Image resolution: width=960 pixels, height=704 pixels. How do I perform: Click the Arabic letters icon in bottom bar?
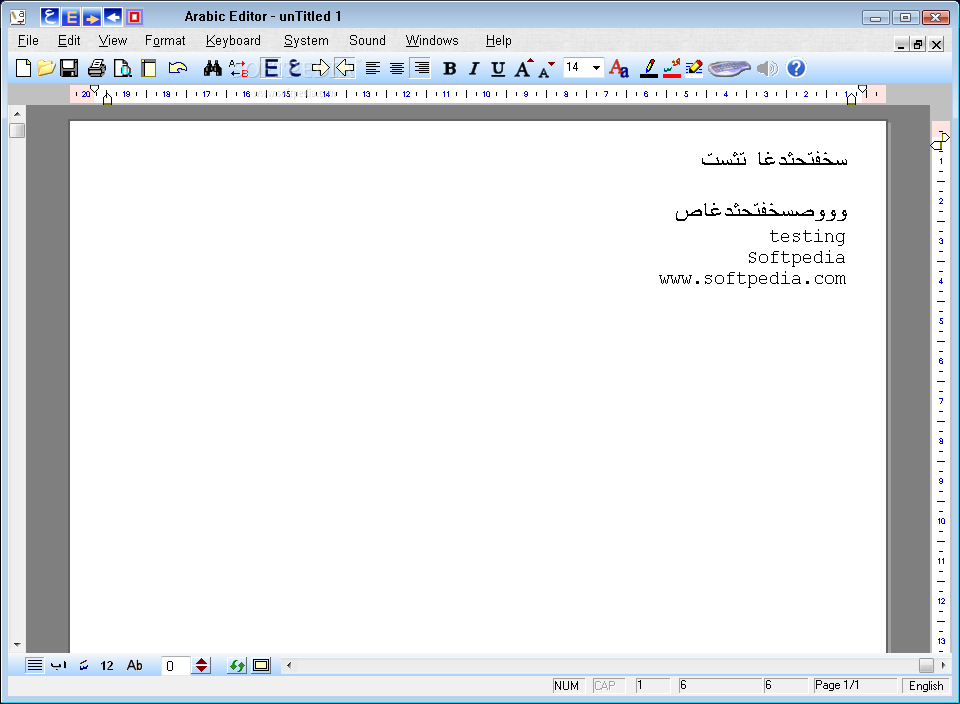click(59, 665)
